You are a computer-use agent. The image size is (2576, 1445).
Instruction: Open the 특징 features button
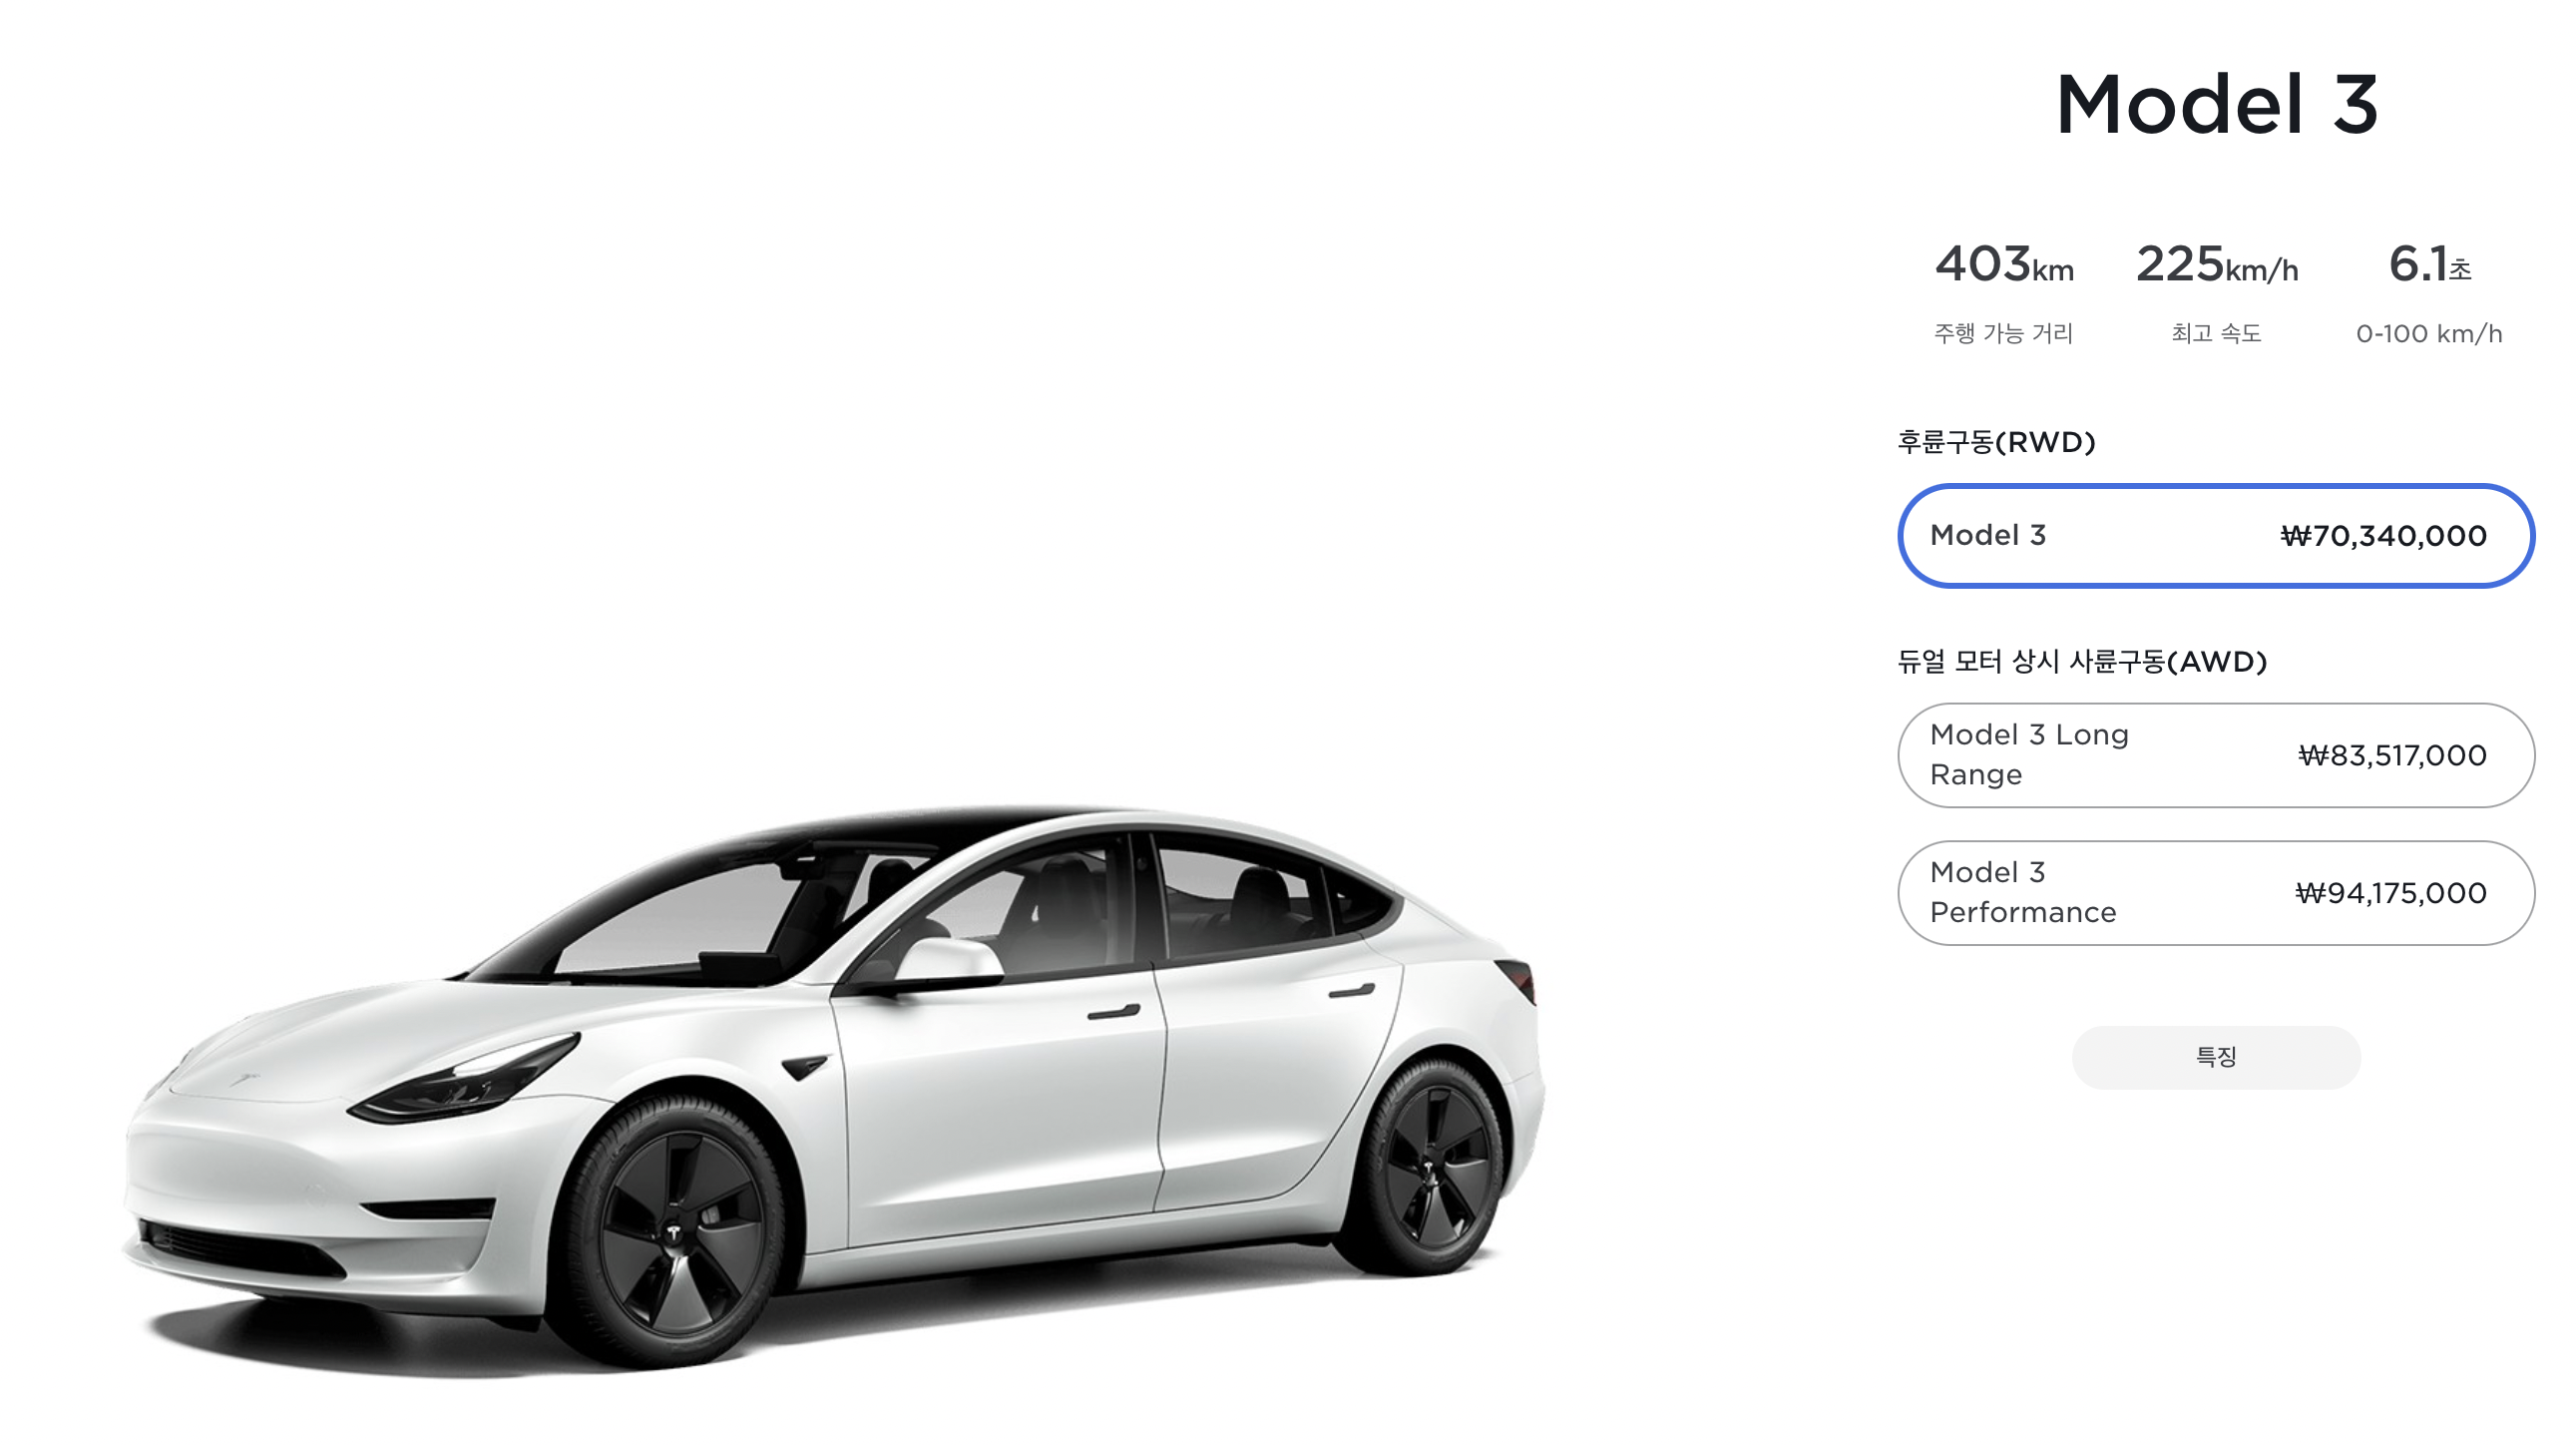tap(2215, 1057)
